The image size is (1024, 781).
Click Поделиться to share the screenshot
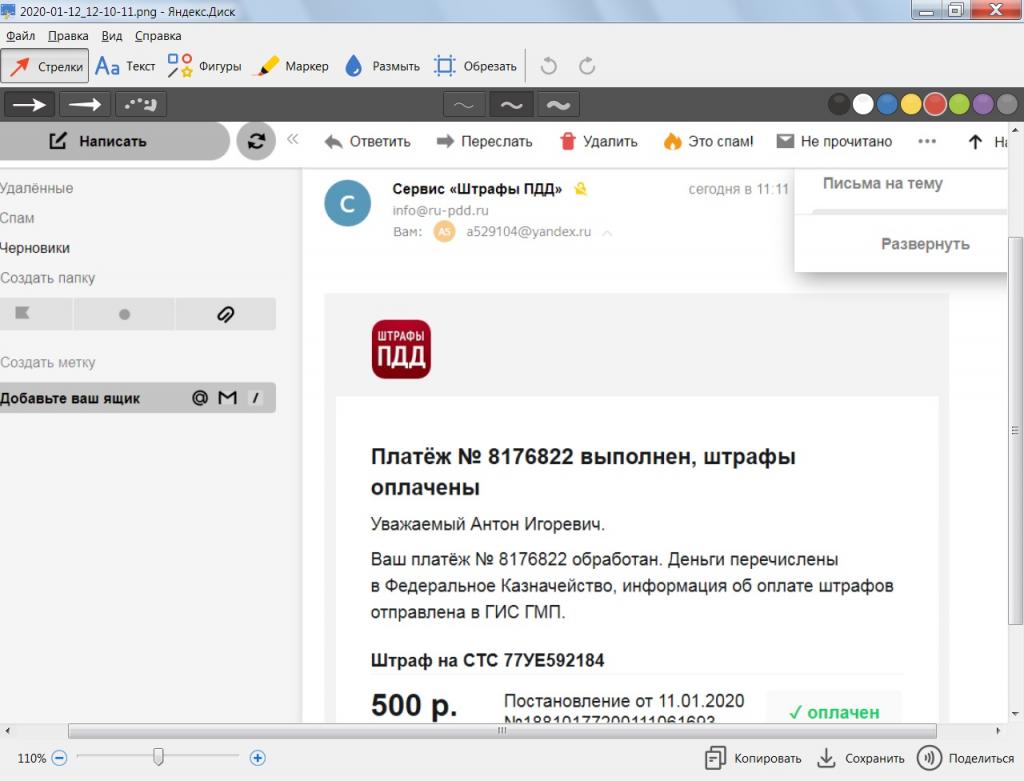[966, 758]
